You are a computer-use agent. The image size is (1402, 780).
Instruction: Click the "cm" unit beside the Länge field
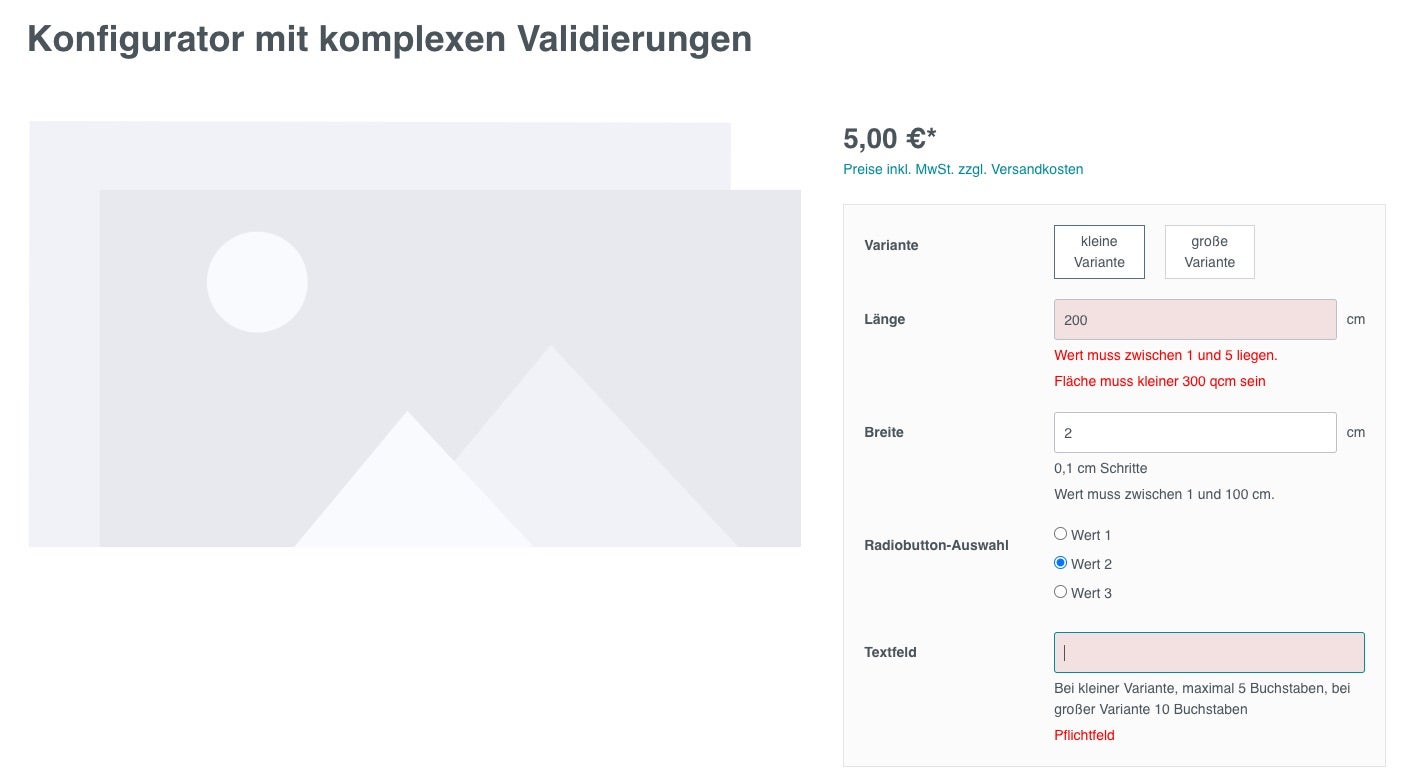tap(1355, 320)
